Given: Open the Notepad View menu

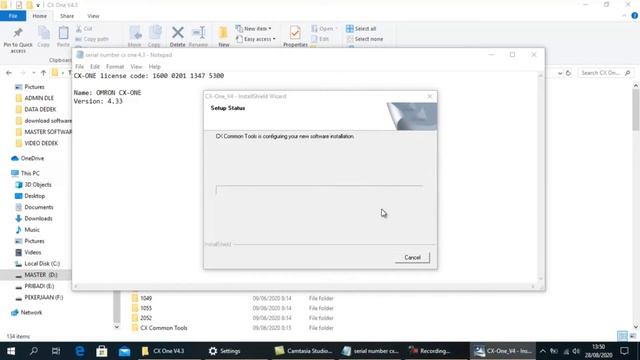Looking at the screenshot, I should point(136,67).
